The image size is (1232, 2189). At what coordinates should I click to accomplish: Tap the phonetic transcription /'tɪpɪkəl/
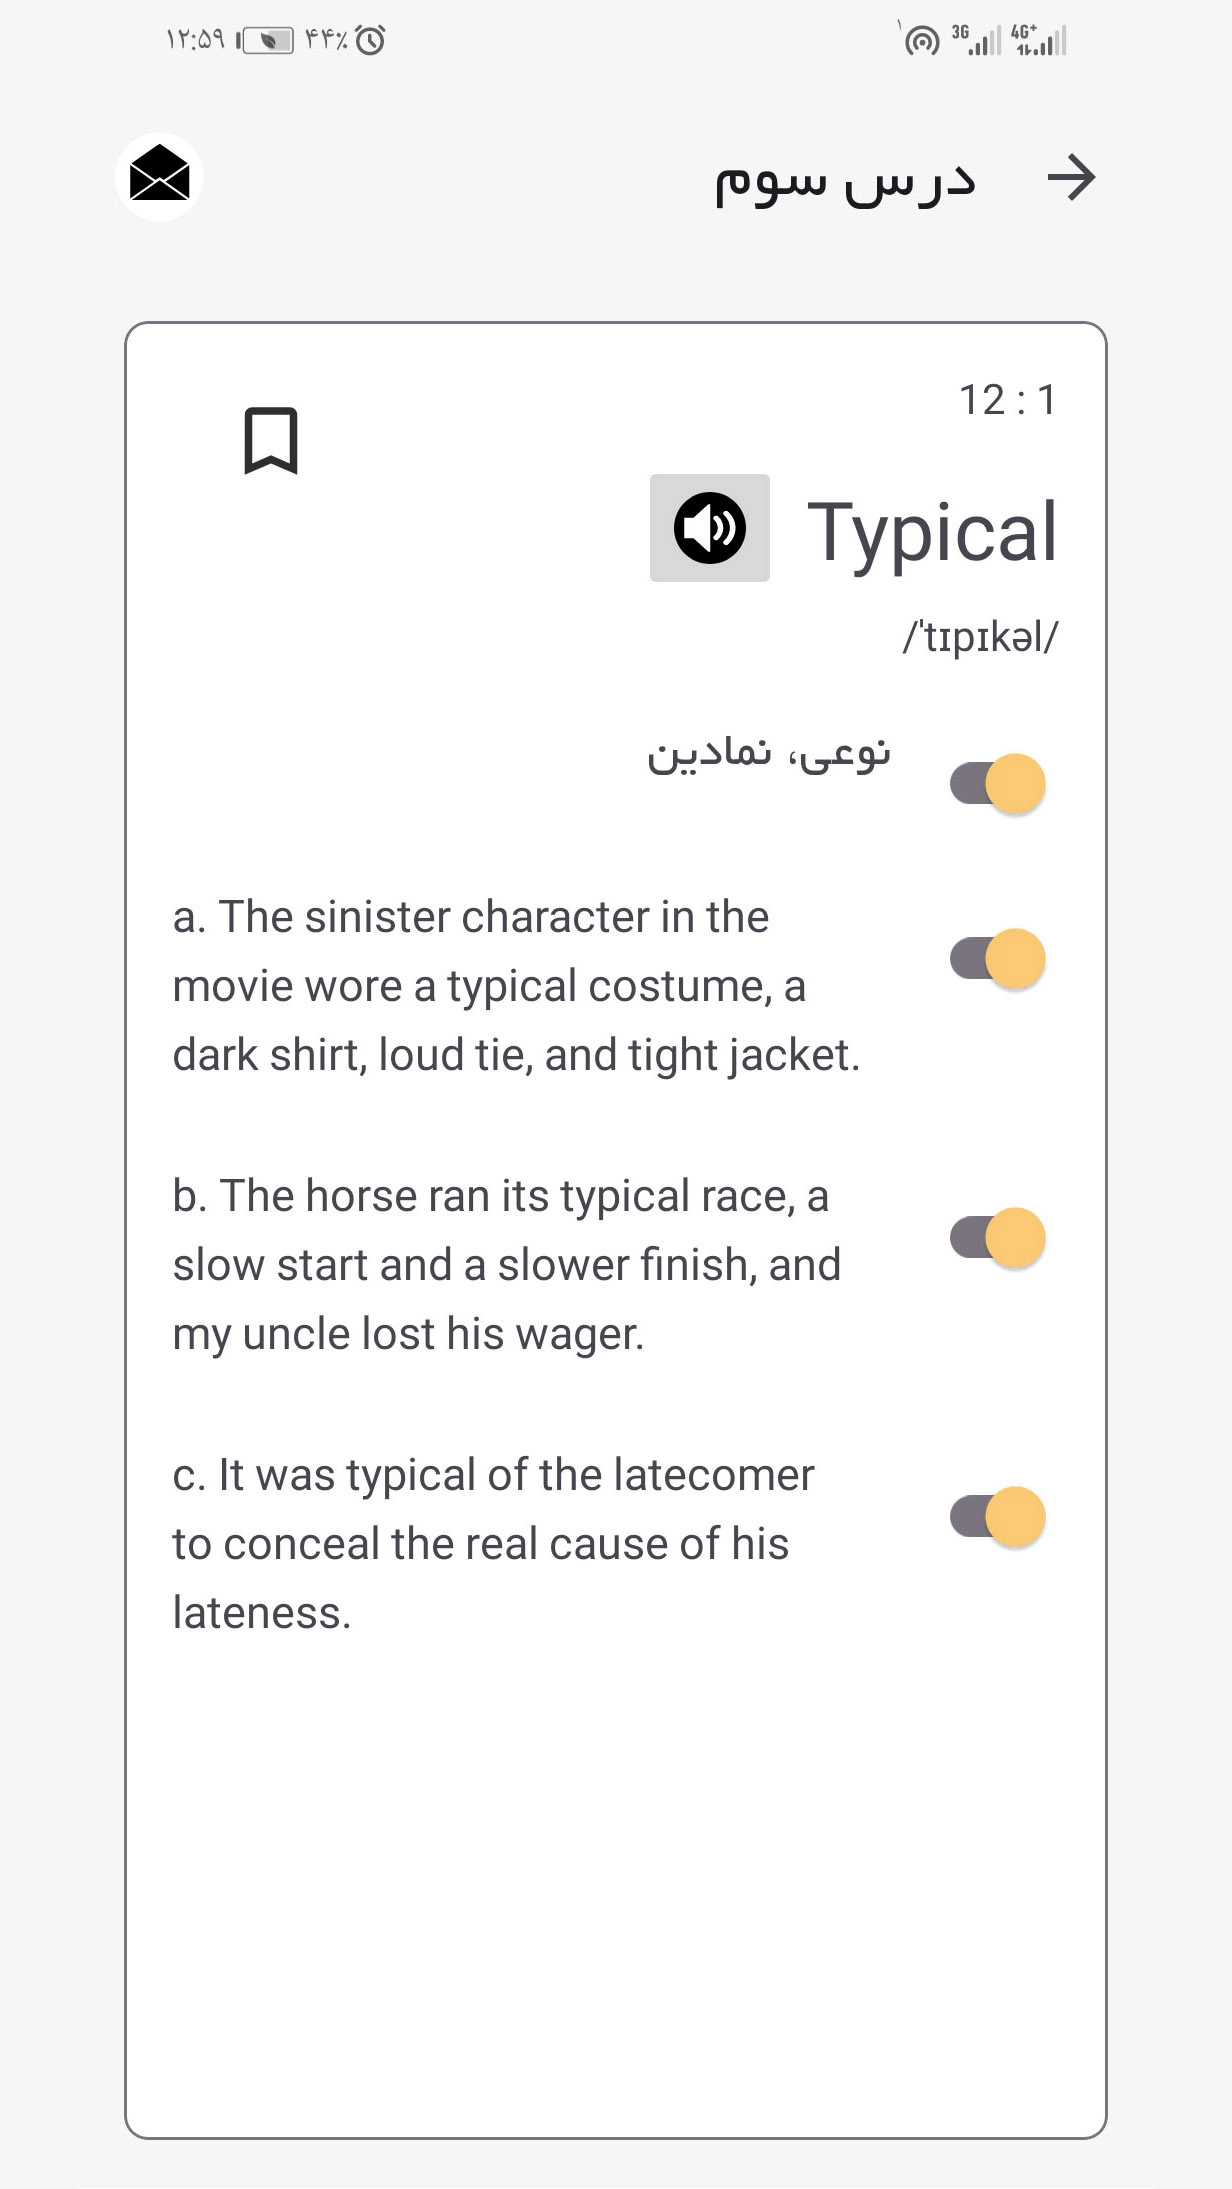pos(980,637)
